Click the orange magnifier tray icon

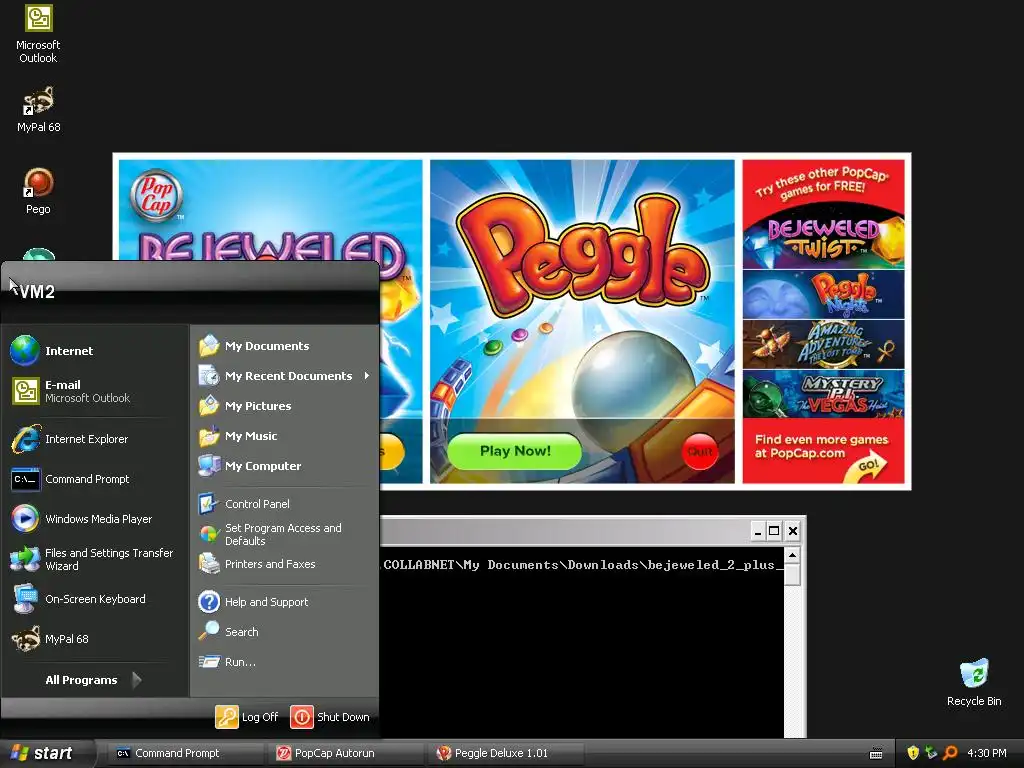tap(950, 753)
